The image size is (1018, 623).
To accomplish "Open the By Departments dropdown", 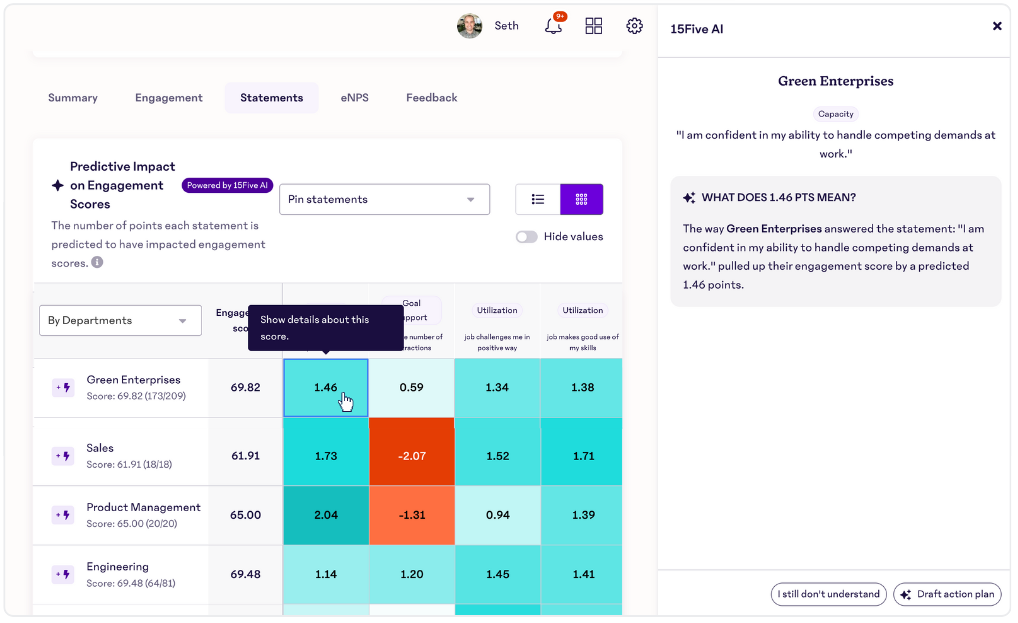I will pyautogui.click(x=120, y=321).
